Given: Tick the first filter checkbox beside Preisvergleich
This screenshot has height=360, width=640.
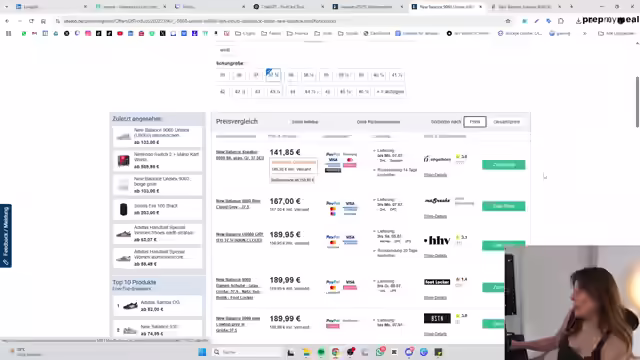Looking at the screenshot, I should 289,122.
